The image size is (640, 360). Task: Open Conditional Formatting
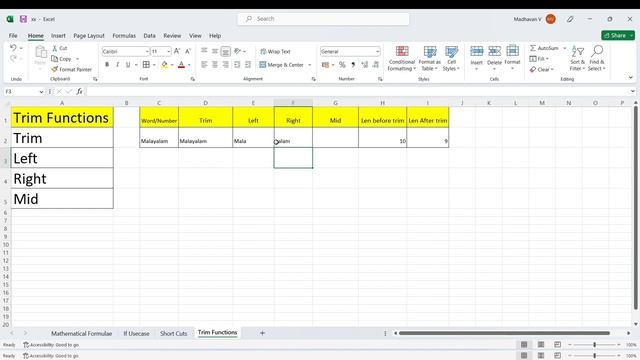pyautogui.click(x=402, y=58)
